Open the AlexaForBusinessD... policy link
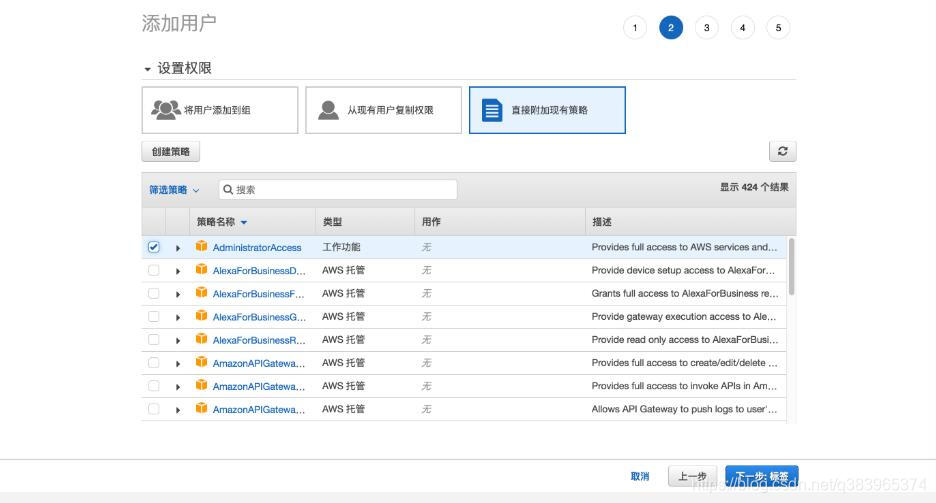The width and height of the screenshot is (936, 503). (x=259, y=270)
